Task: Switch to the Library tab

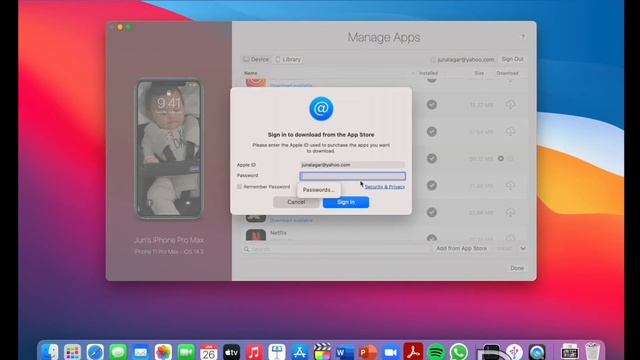Action: coord(288,59)
